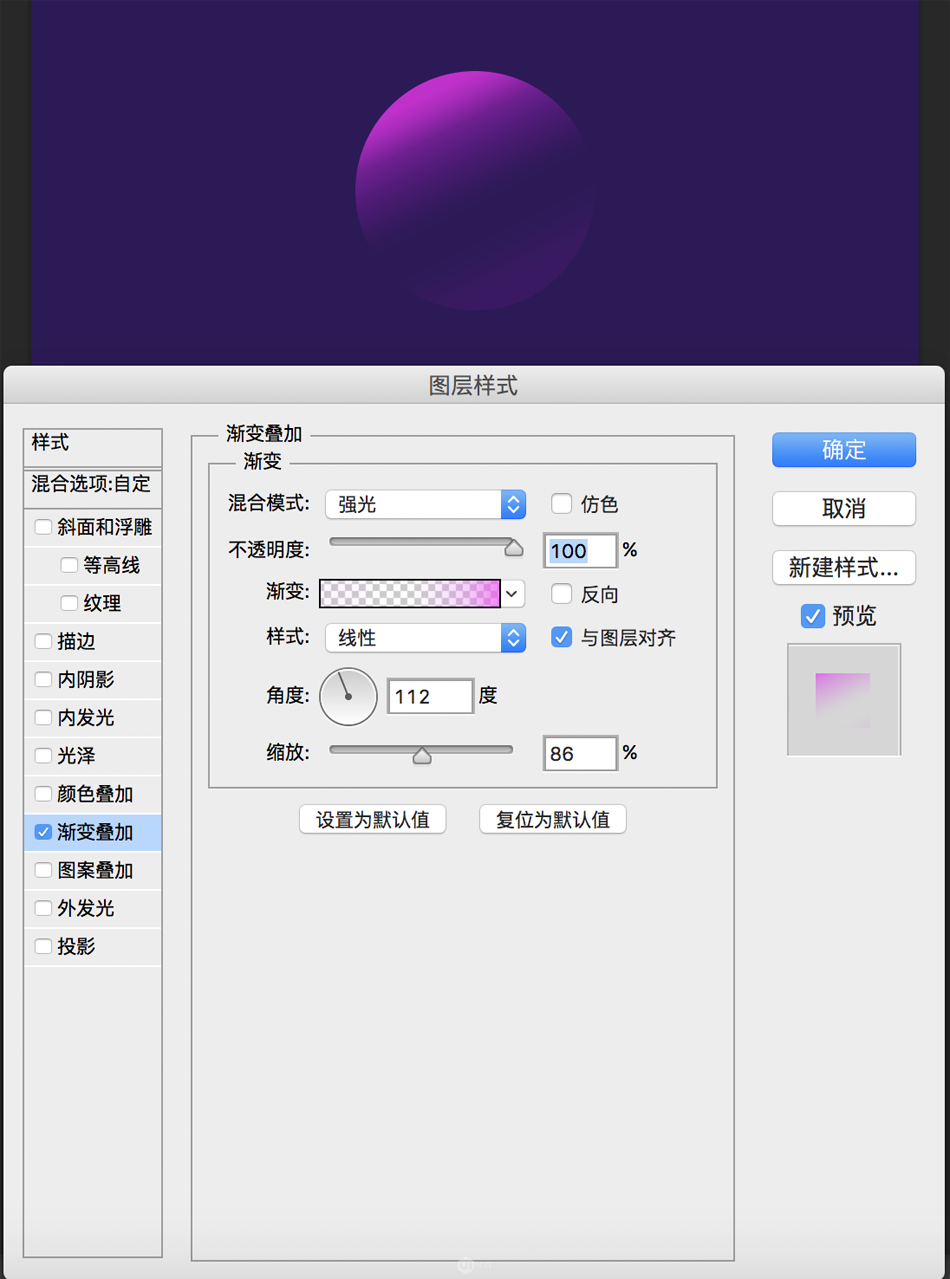The height and width of the screenshot is (1279, 950).
Task: Toggle the 反向 reverse checkbox
Action: [x=562, y=594]
